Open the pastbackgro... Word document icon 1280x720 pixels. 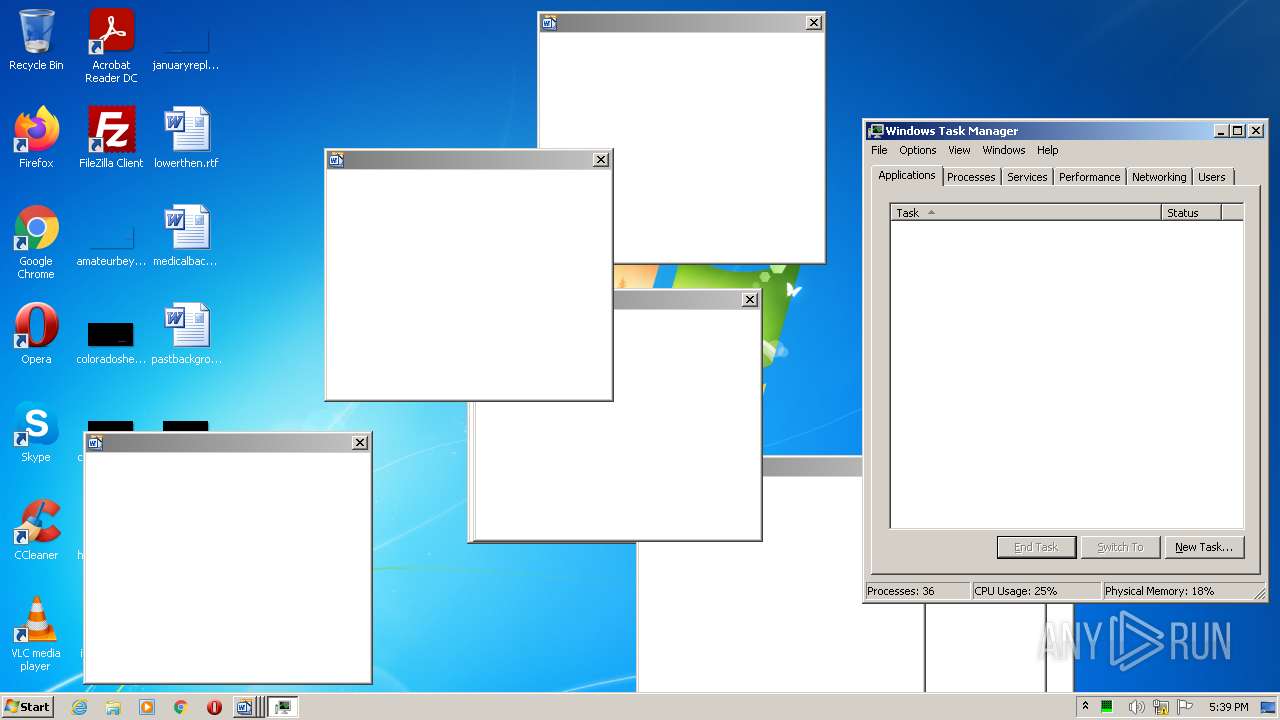coord(186,334)
